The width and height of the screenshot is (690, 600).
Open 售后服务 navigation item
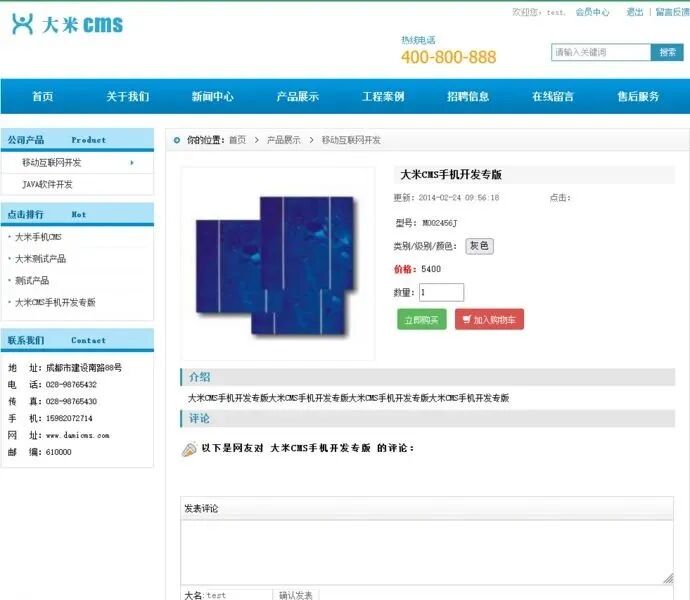[x=638, y=96]
